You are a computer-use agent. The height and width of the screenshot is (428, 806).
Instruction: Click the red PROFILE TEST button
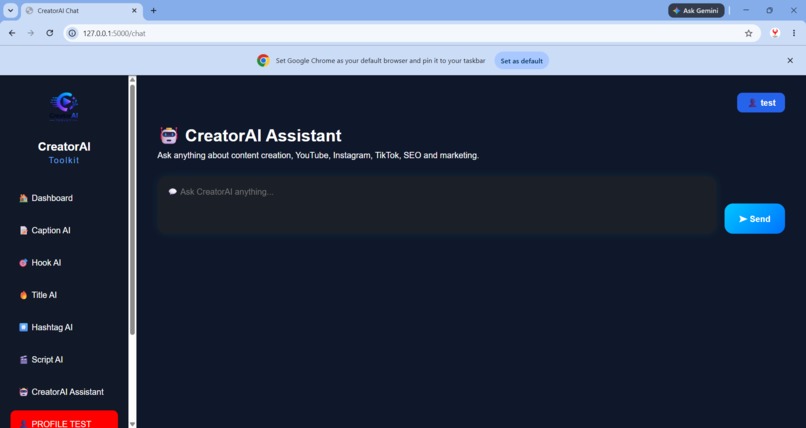tap(64, 420)
